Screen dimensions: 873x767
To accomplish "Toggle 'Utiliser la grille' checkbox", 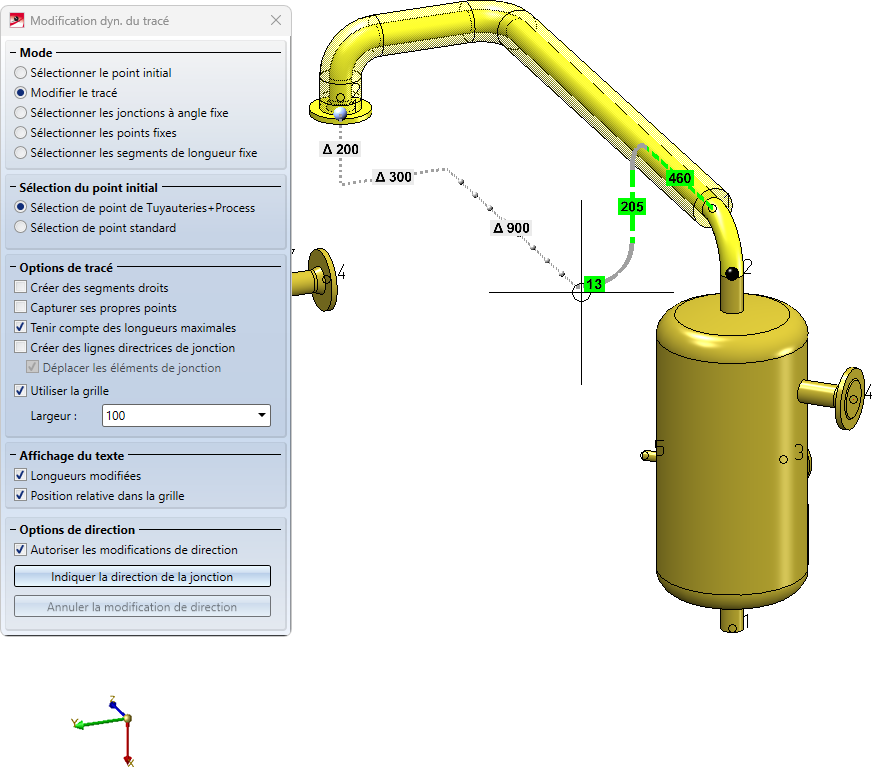I will [x=21, y=391].
